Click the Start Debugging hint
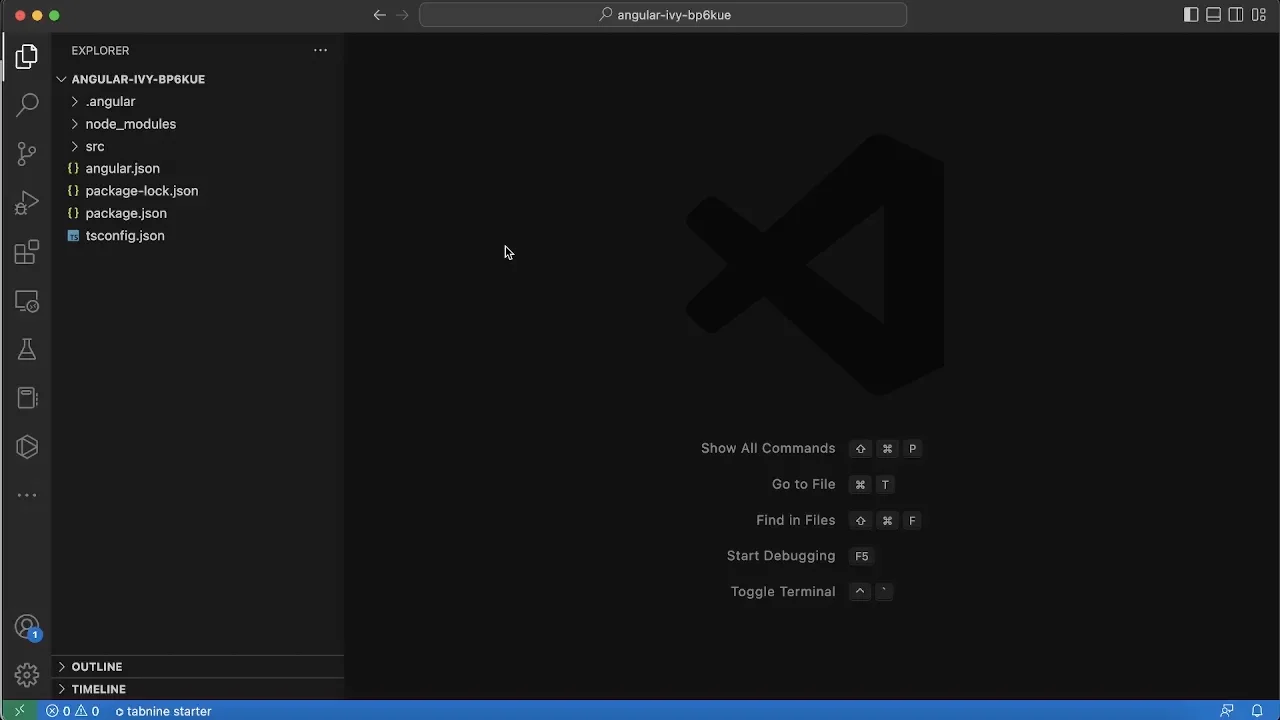 click(781, 556)
